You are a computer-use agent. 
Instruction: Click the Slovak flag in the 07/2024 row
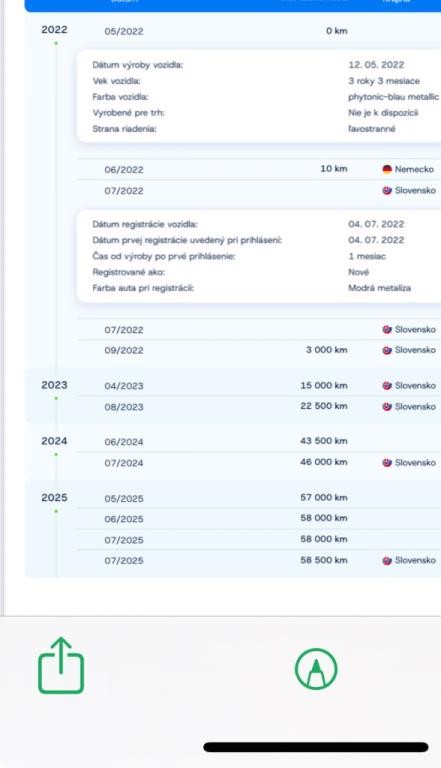point(387,462)
